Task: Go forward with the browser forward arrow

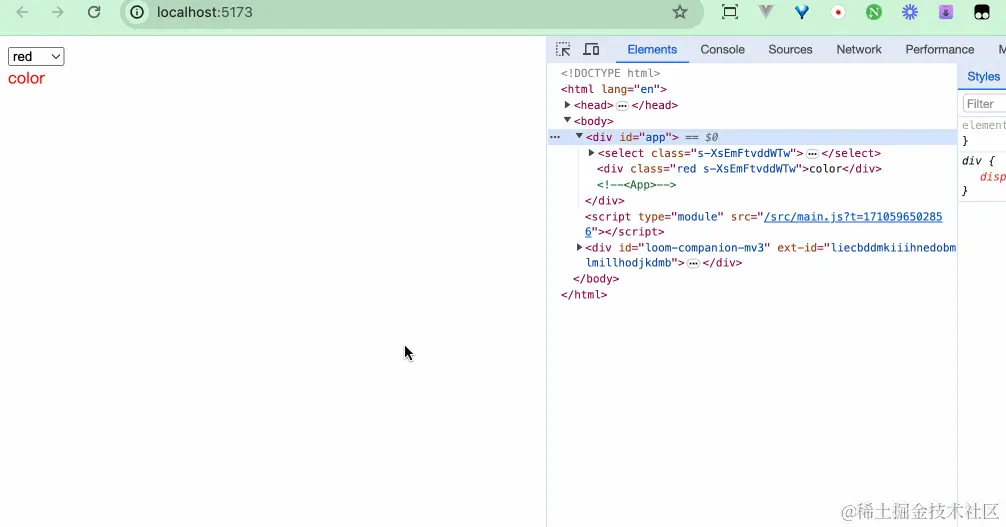Action: (58, 12)
